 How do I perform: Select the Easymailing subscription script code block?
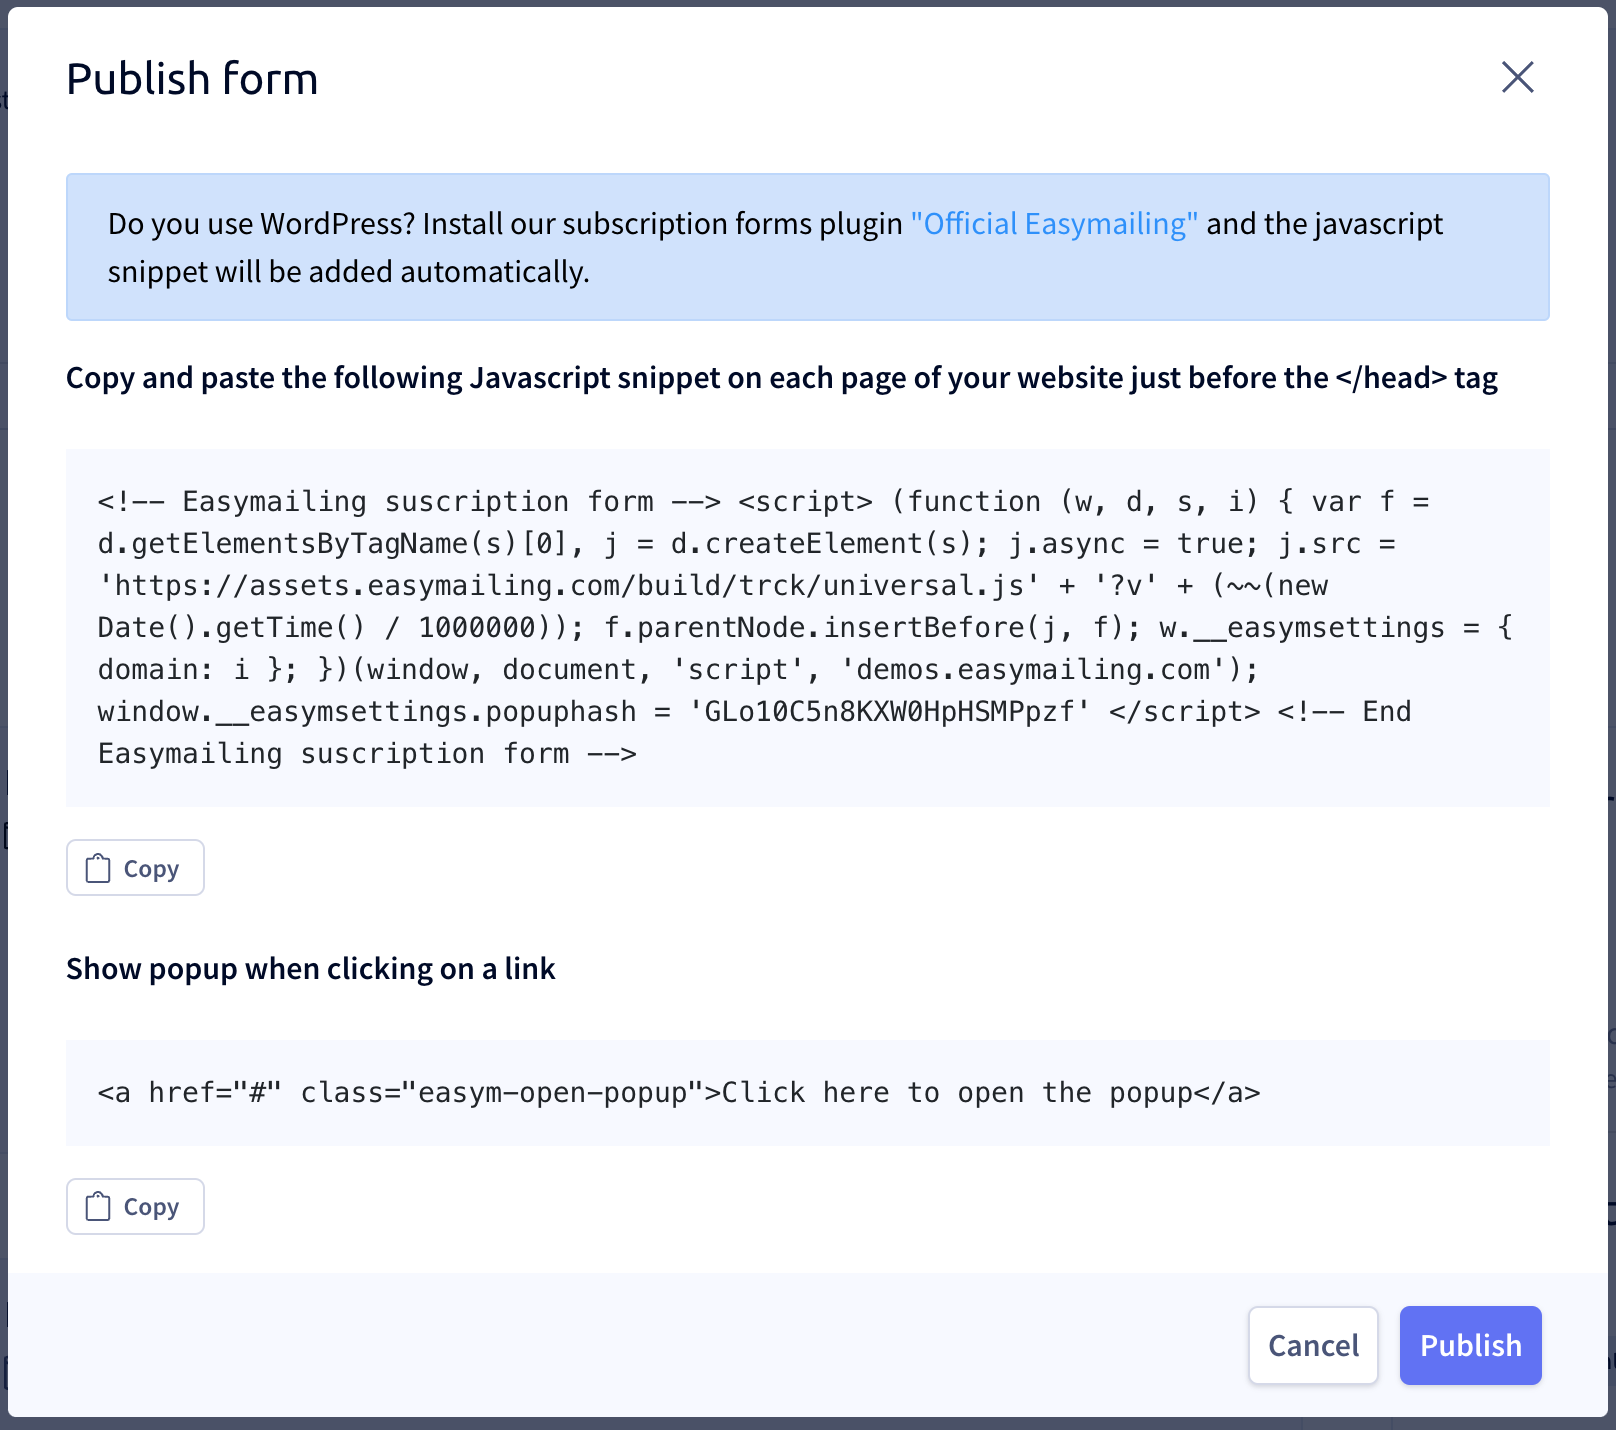click(808, 627)
